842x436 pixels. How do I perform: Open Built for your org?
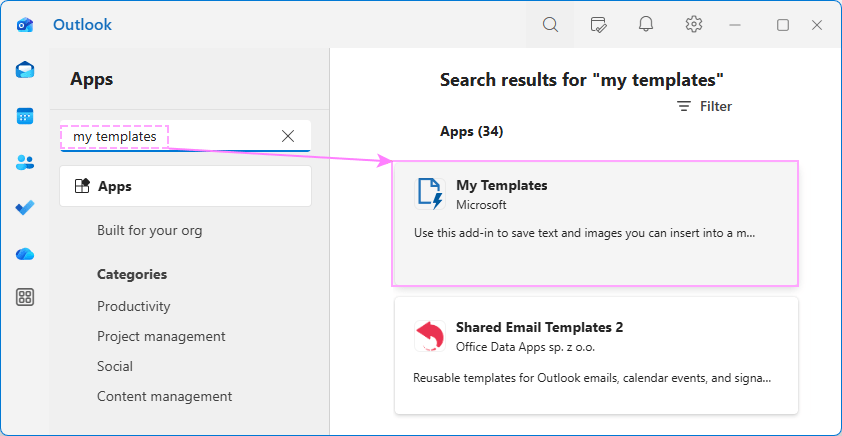tap(150, 231)
